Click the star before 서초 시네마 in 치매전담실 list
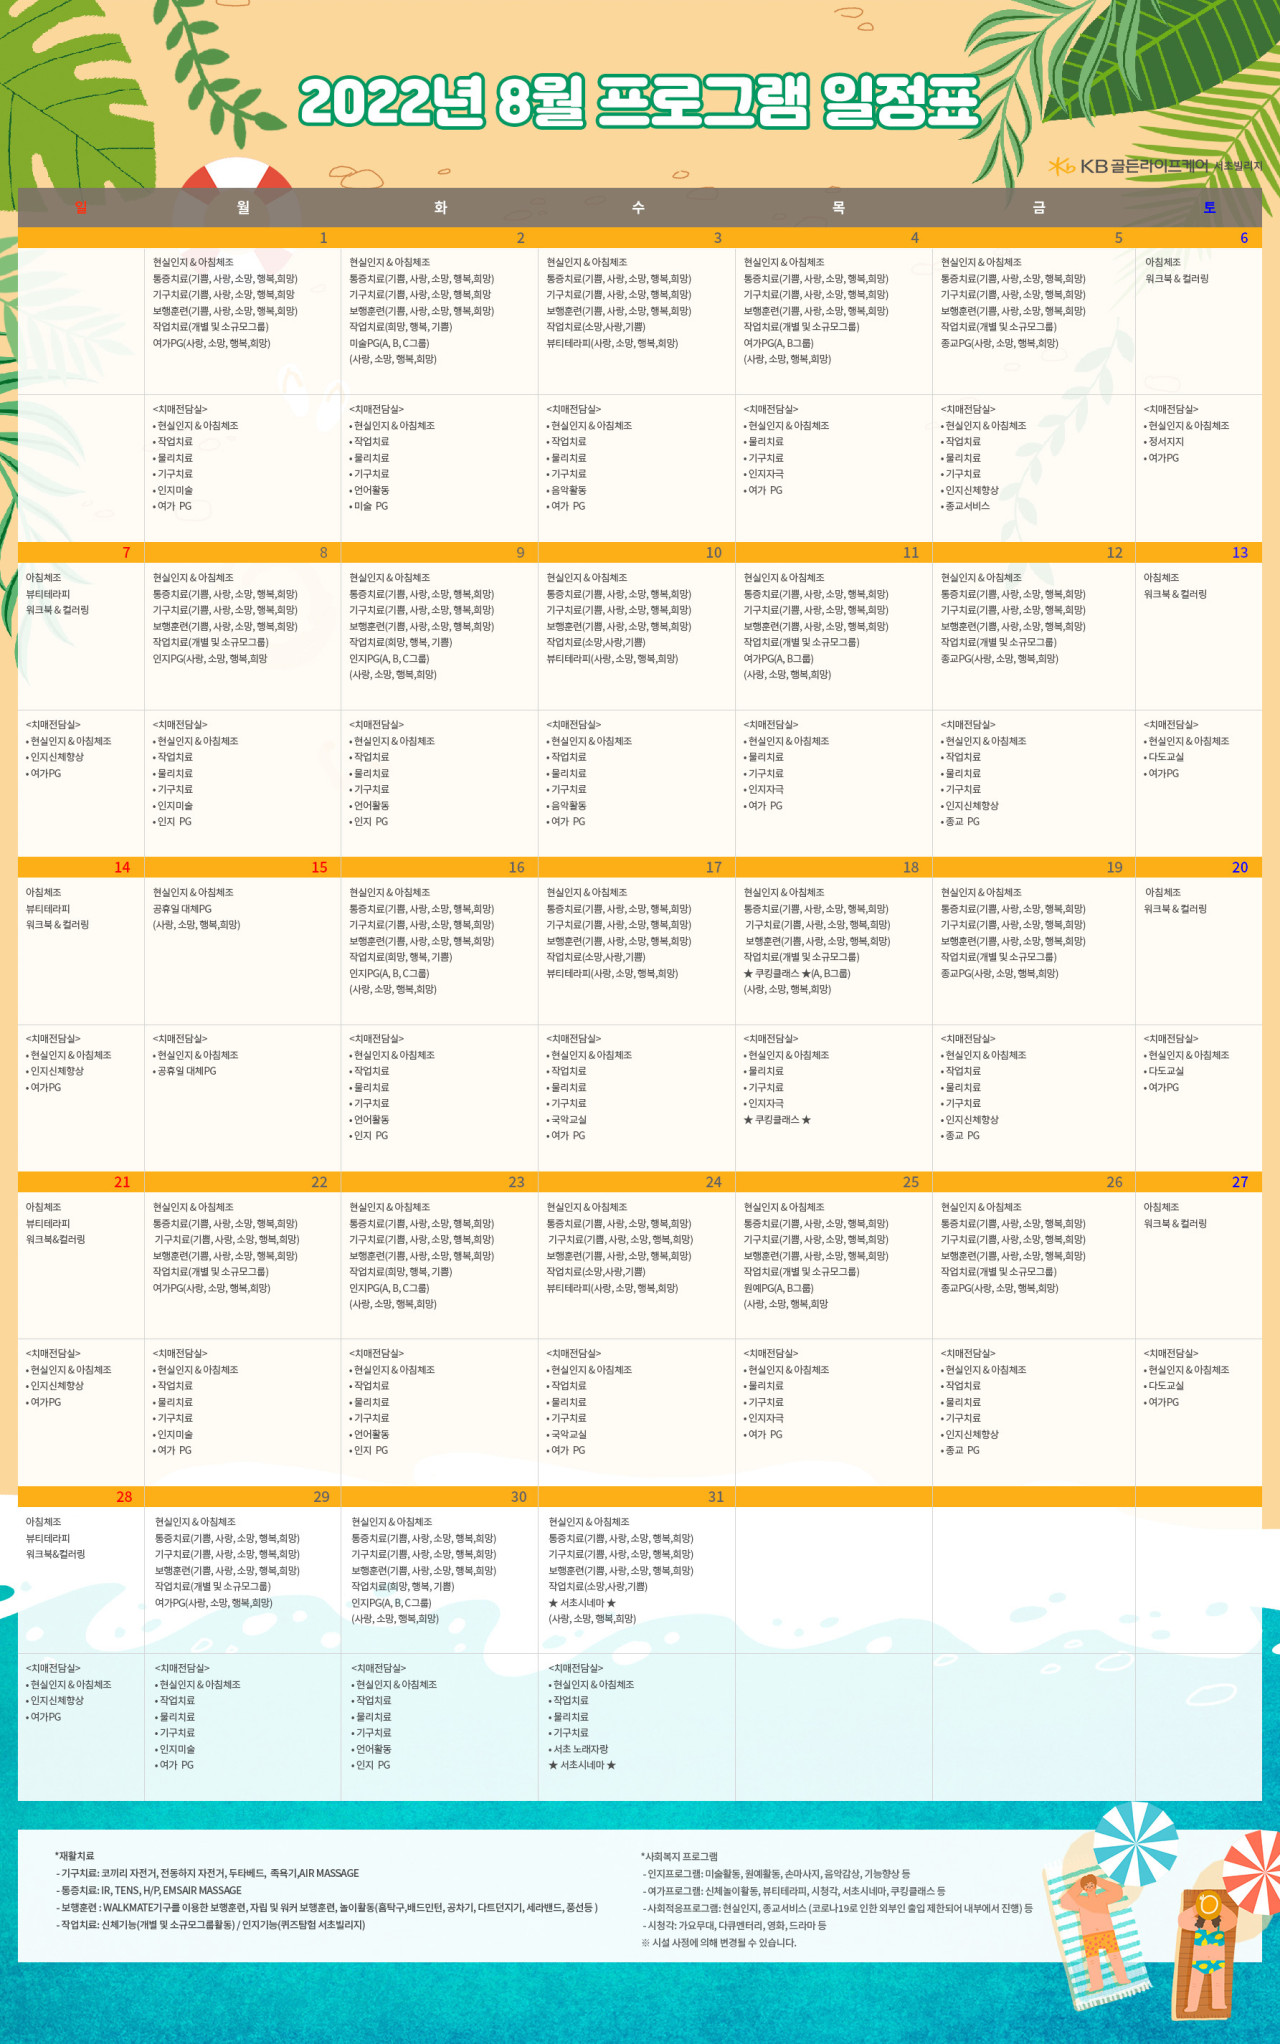Viewport: 1280px width, 2044px height. pos(553,1765)
